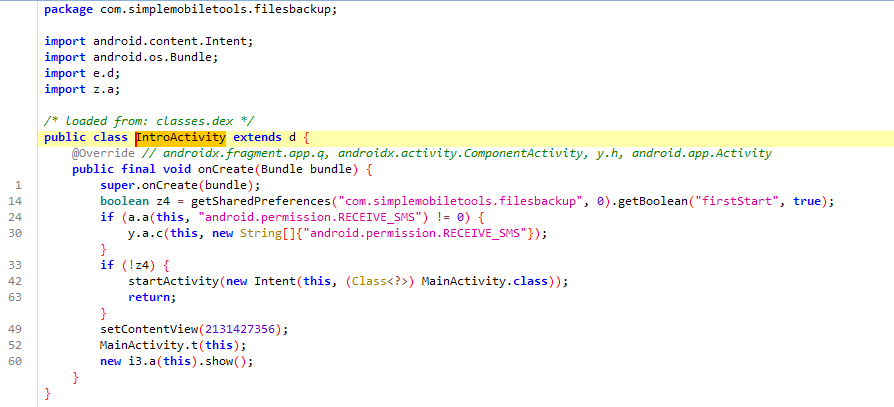Click the setContentView method call
The height and width of the screenshot is (407, 894).
coord(149,329)
